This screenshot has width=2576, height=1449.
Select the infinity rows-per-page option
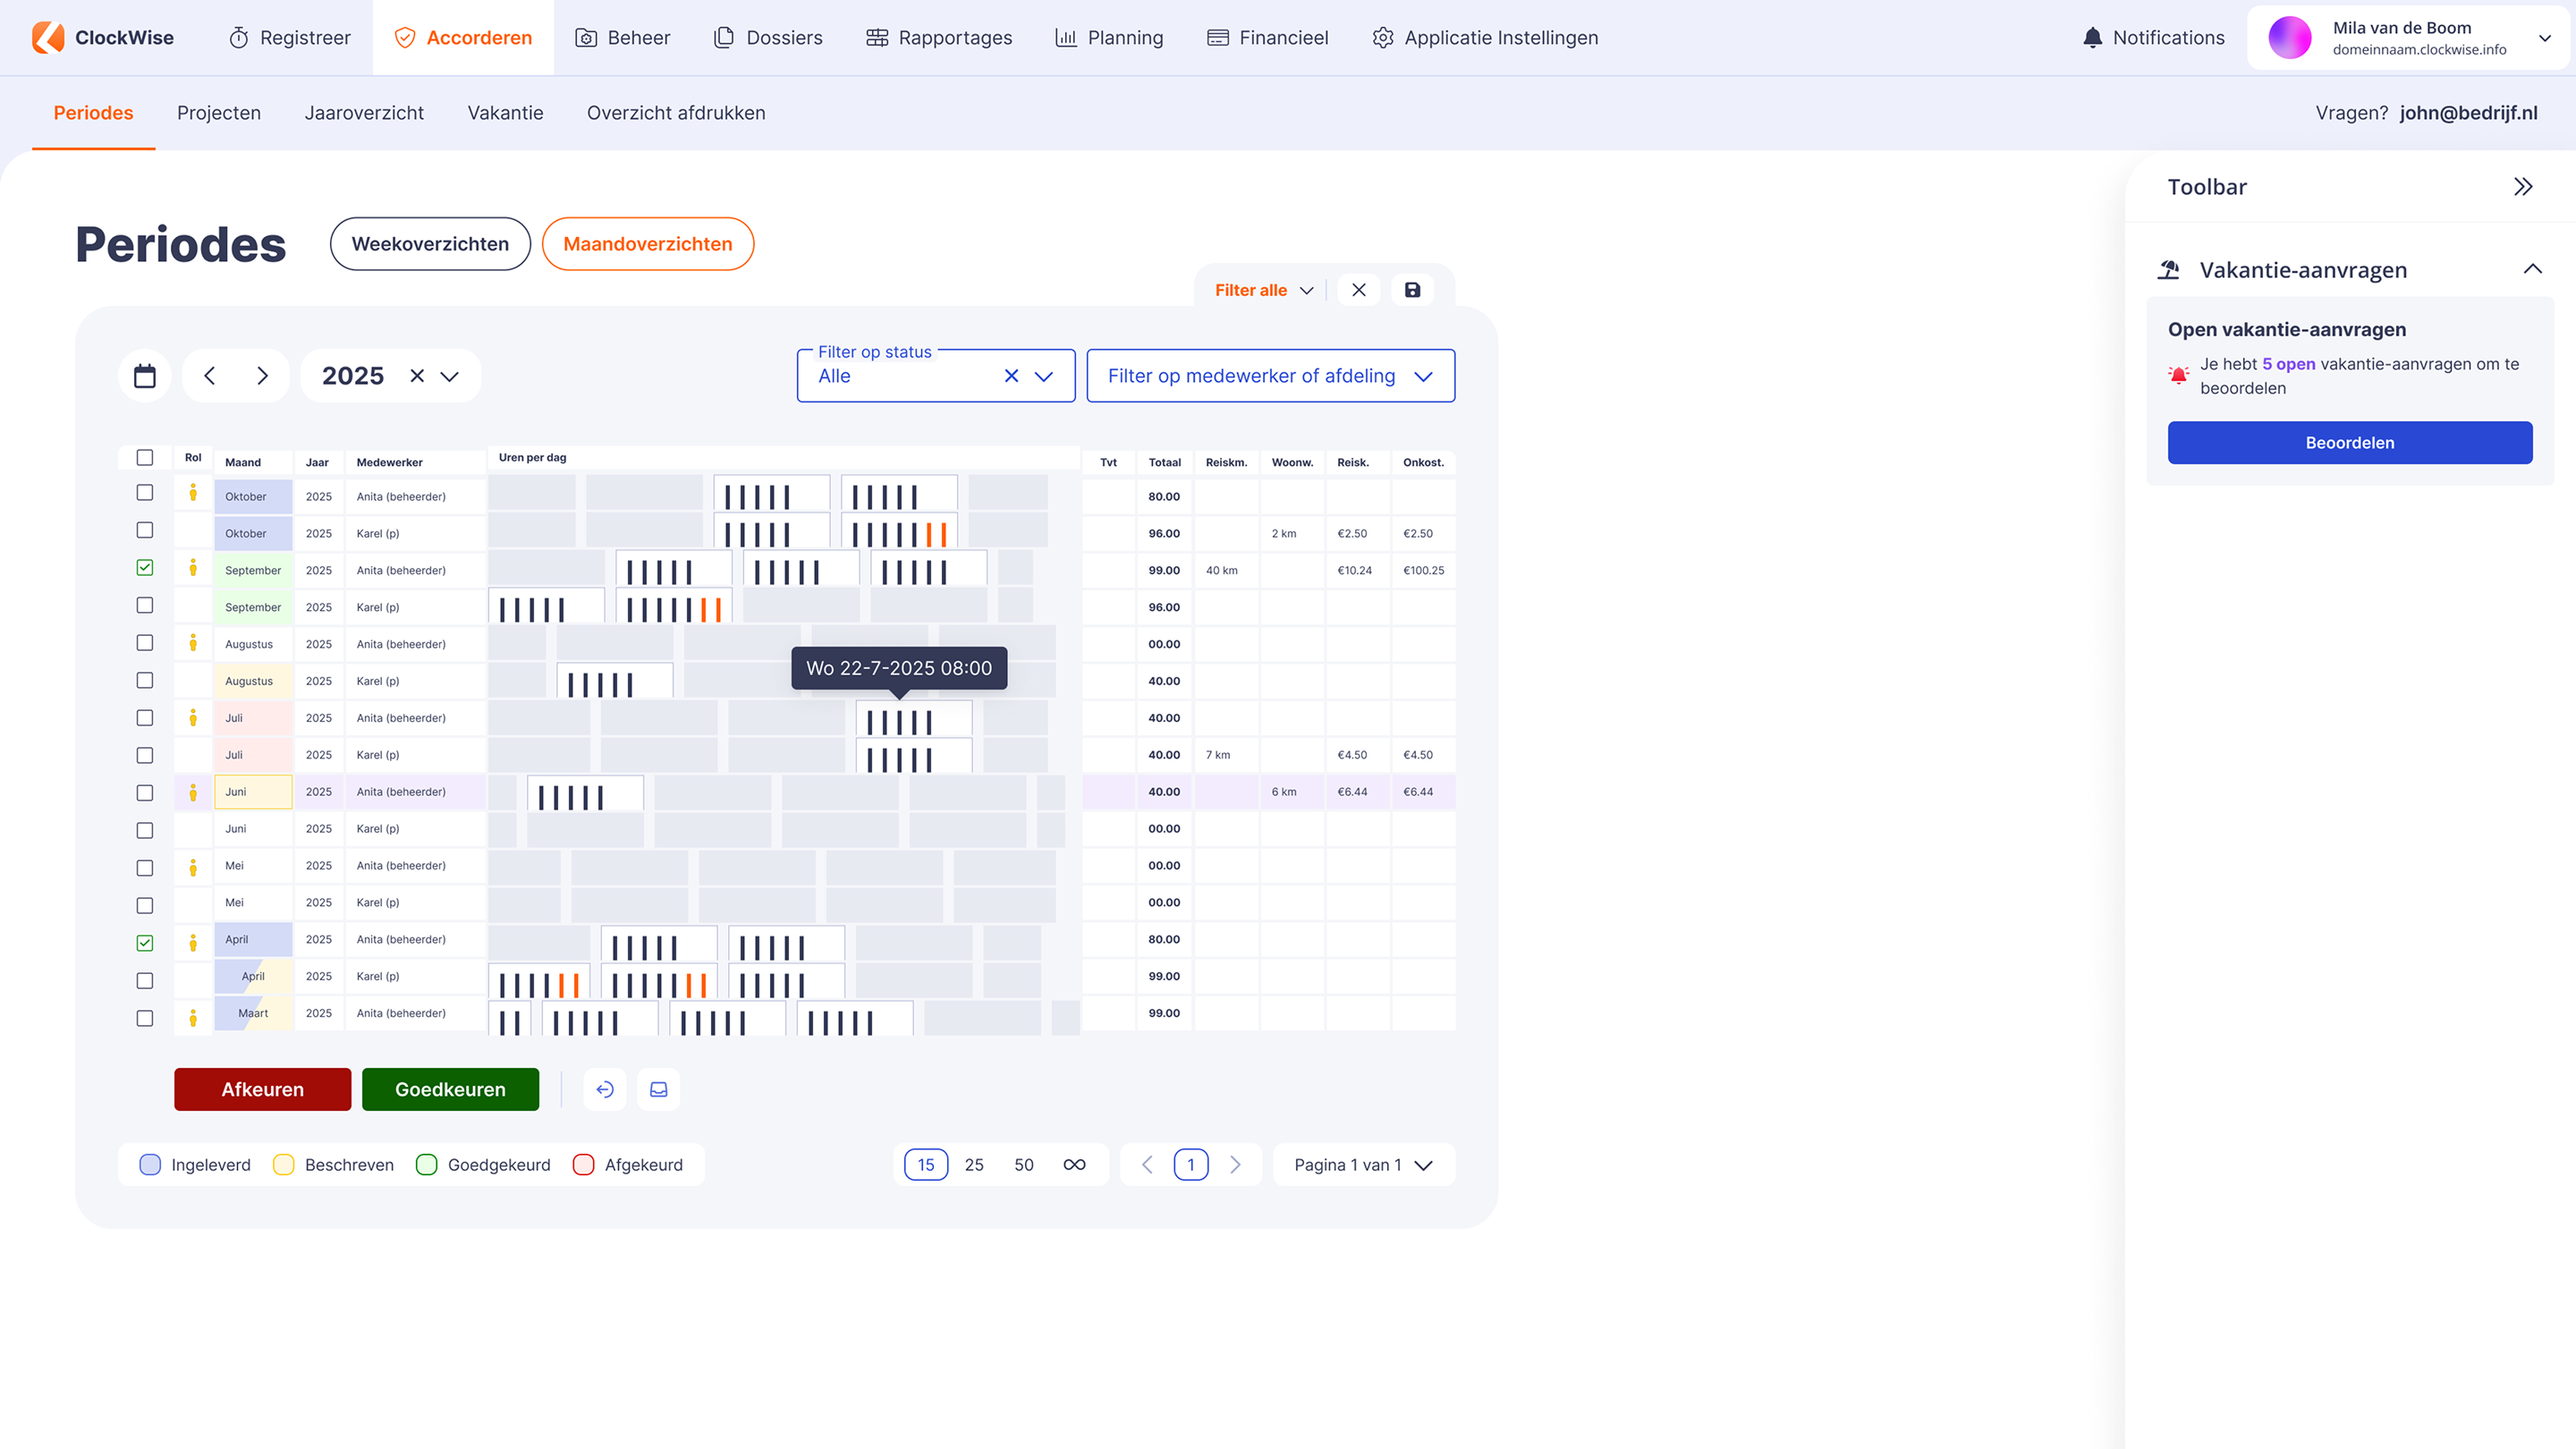(x=1074, y=1164)
